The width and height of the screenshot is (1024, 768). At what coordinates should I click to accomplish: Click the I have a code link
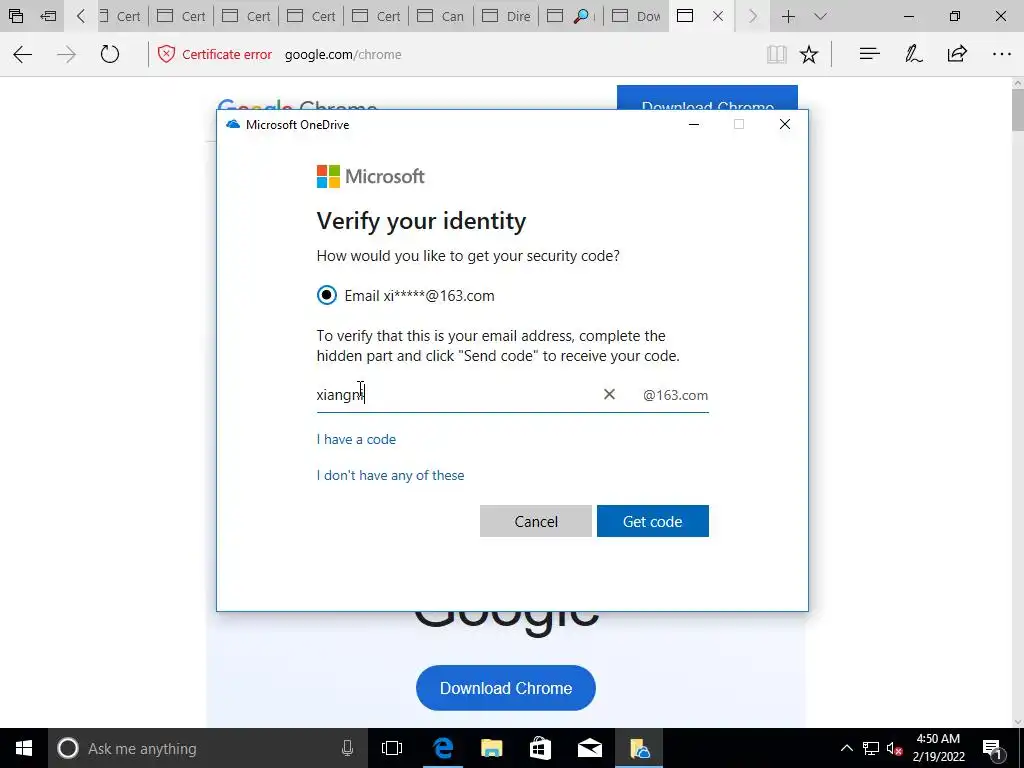[356, 439]
